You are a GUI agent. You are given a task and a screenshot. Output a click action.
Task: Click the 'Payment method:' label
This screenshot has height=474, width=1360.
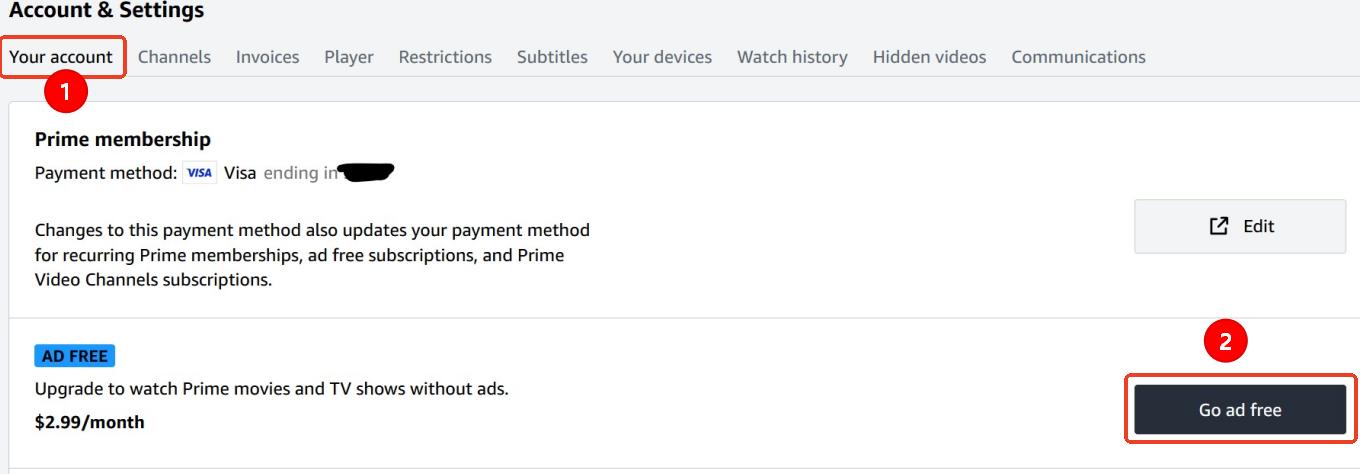pyautogui.click(x=106, y=173)
